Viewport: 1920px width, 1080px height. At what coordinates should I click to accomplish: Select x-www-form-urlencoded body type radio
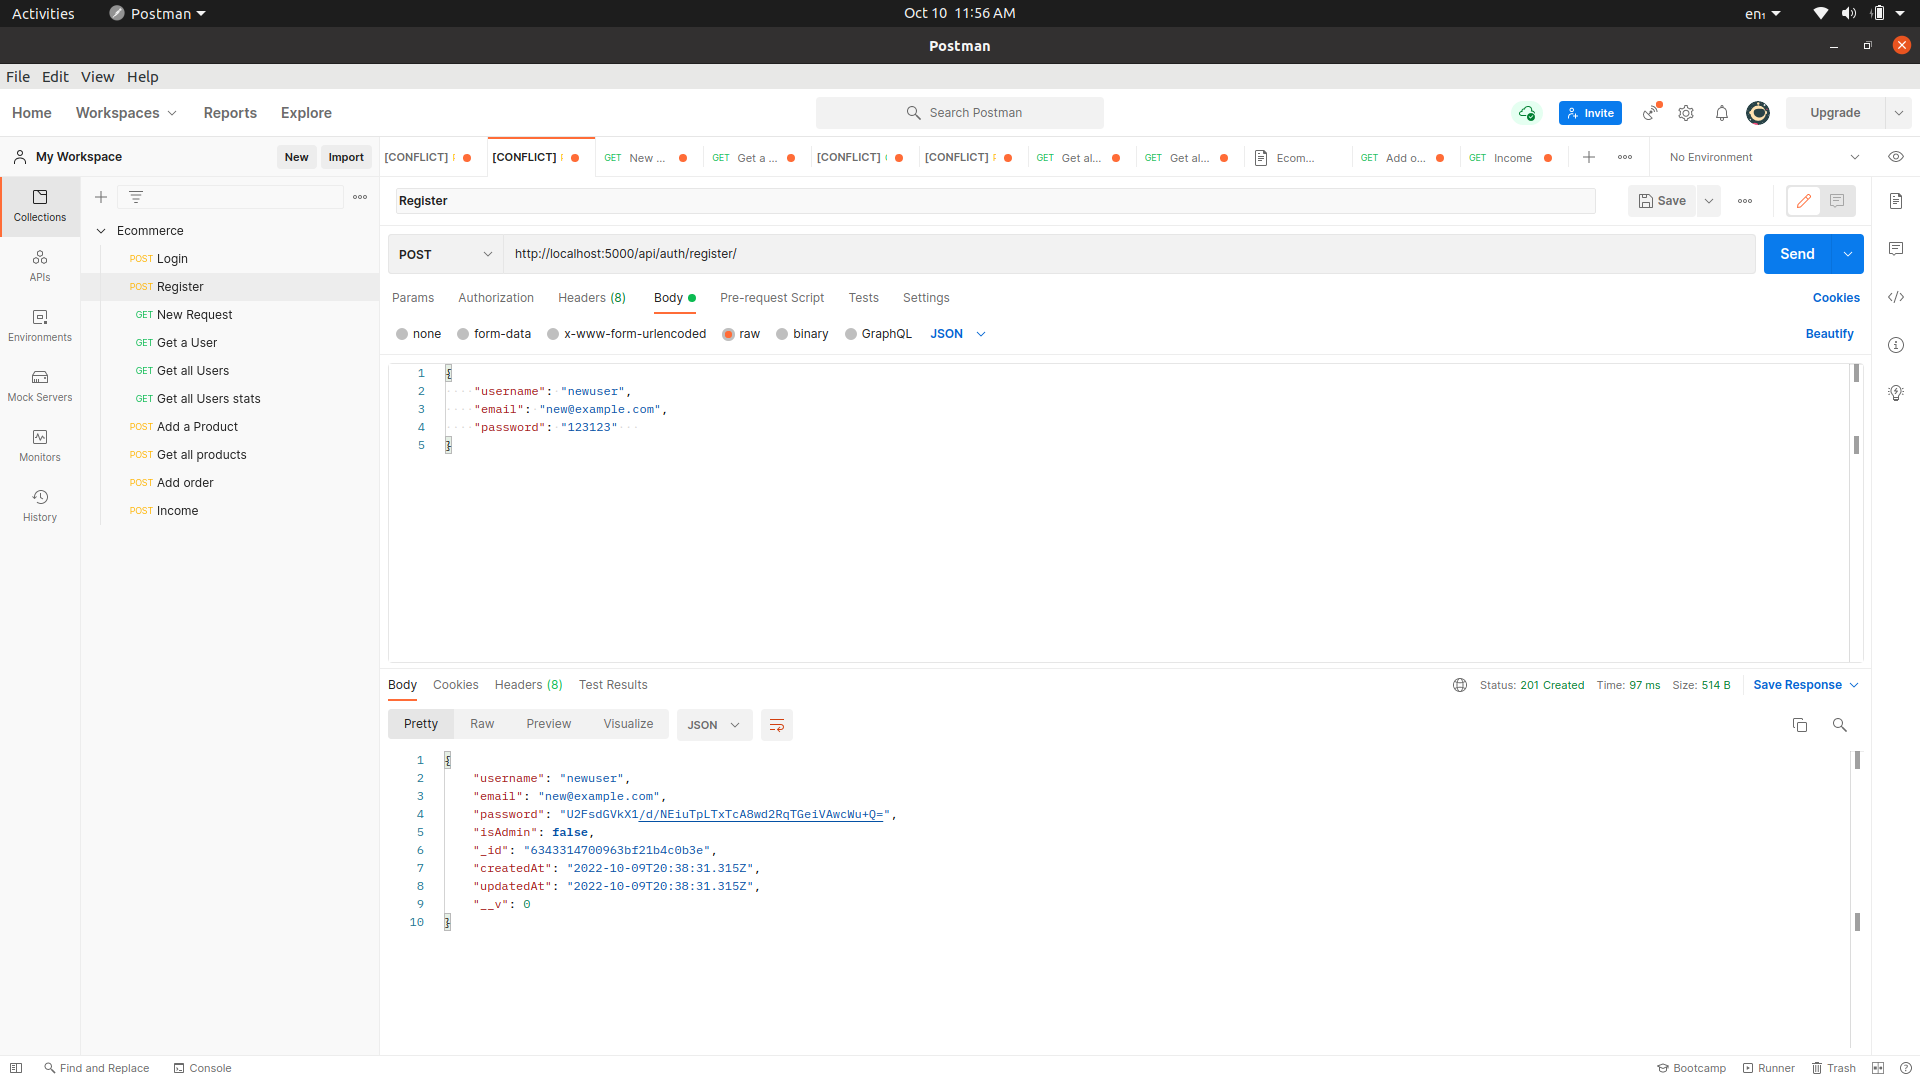(x=553, y=334)
